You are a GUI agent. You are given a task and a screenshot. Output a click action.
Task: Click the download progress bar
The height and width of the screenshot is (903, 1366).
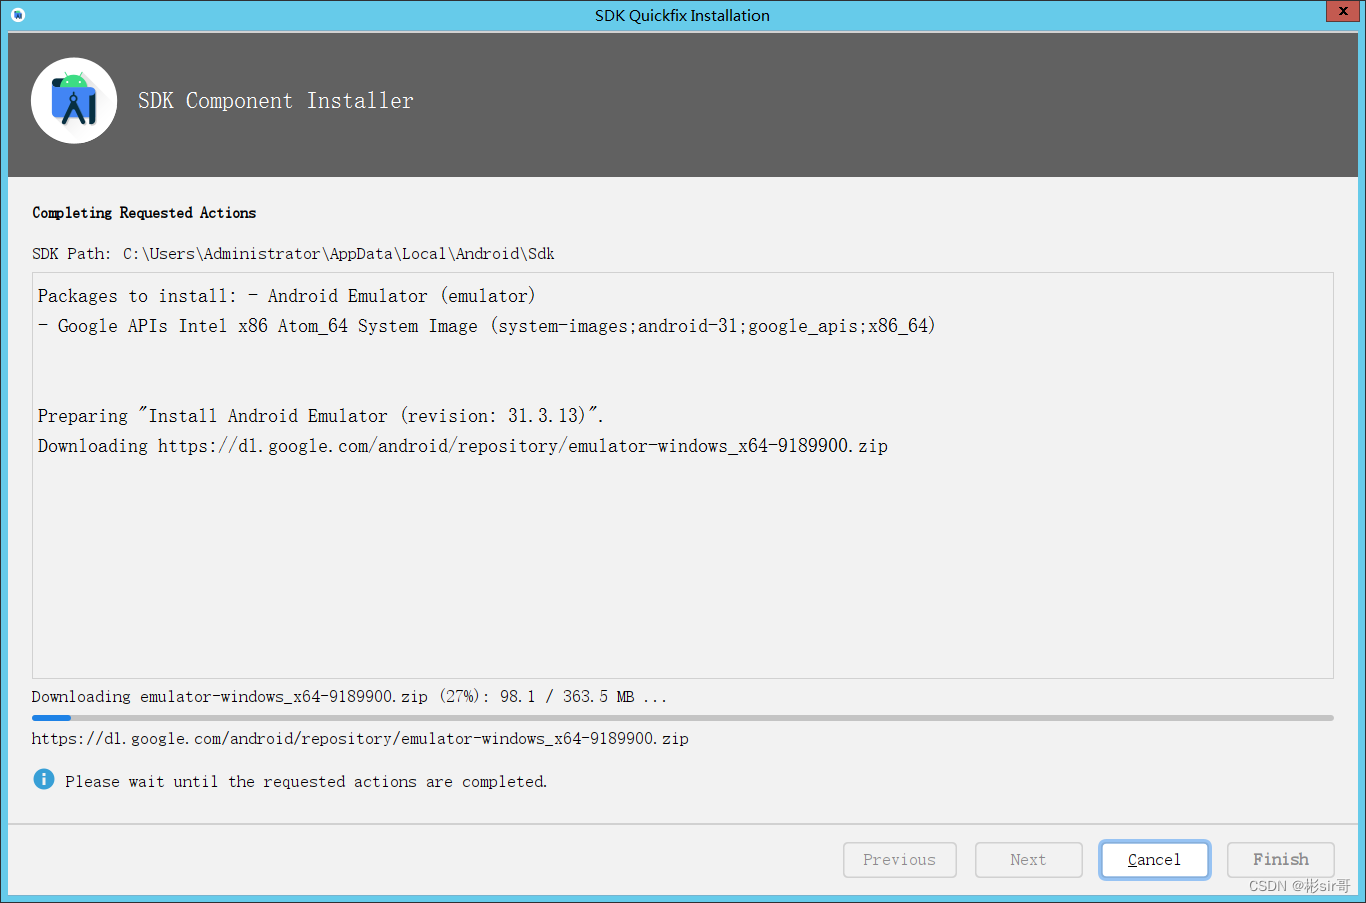click(682, 718)
